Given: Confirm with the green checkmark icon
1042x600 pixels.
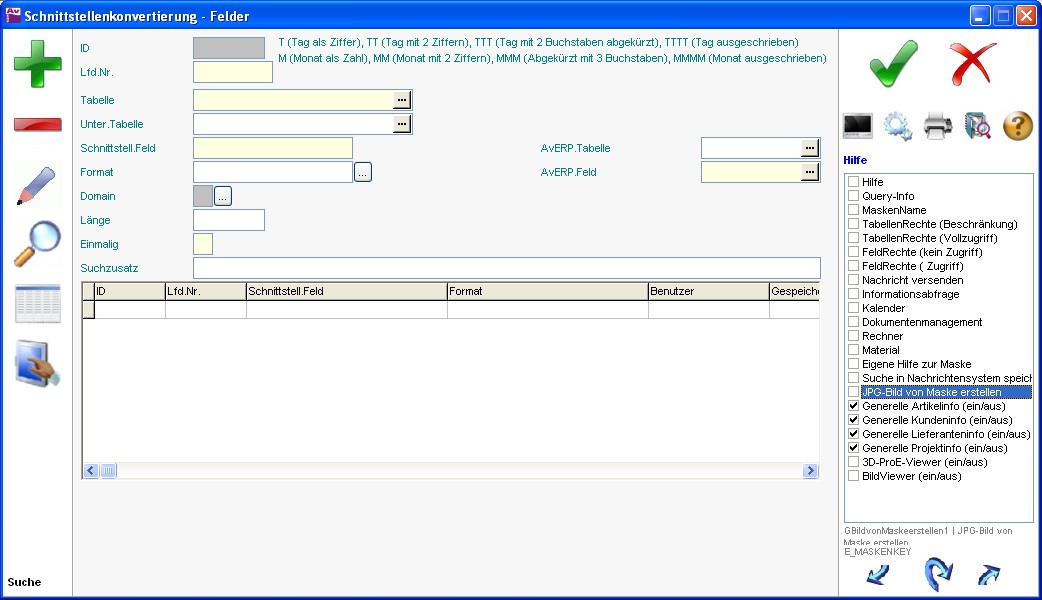Looking at the screenshot, I should [x=893, y=64].
